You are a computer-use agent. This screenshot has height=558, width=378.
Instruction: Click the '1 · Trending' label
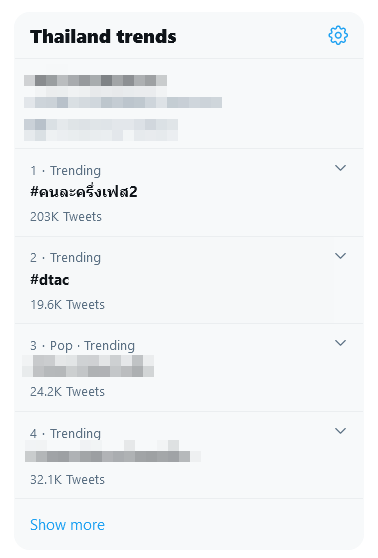[65, 170]
